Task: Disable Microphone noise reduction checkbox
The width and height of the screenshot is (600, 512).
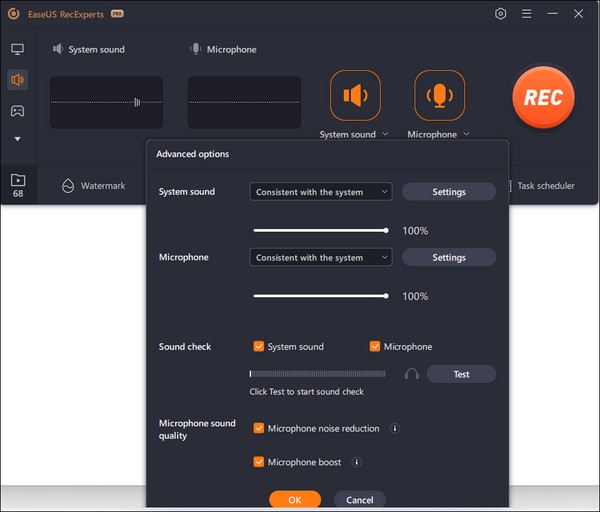Action: (259, 428)
